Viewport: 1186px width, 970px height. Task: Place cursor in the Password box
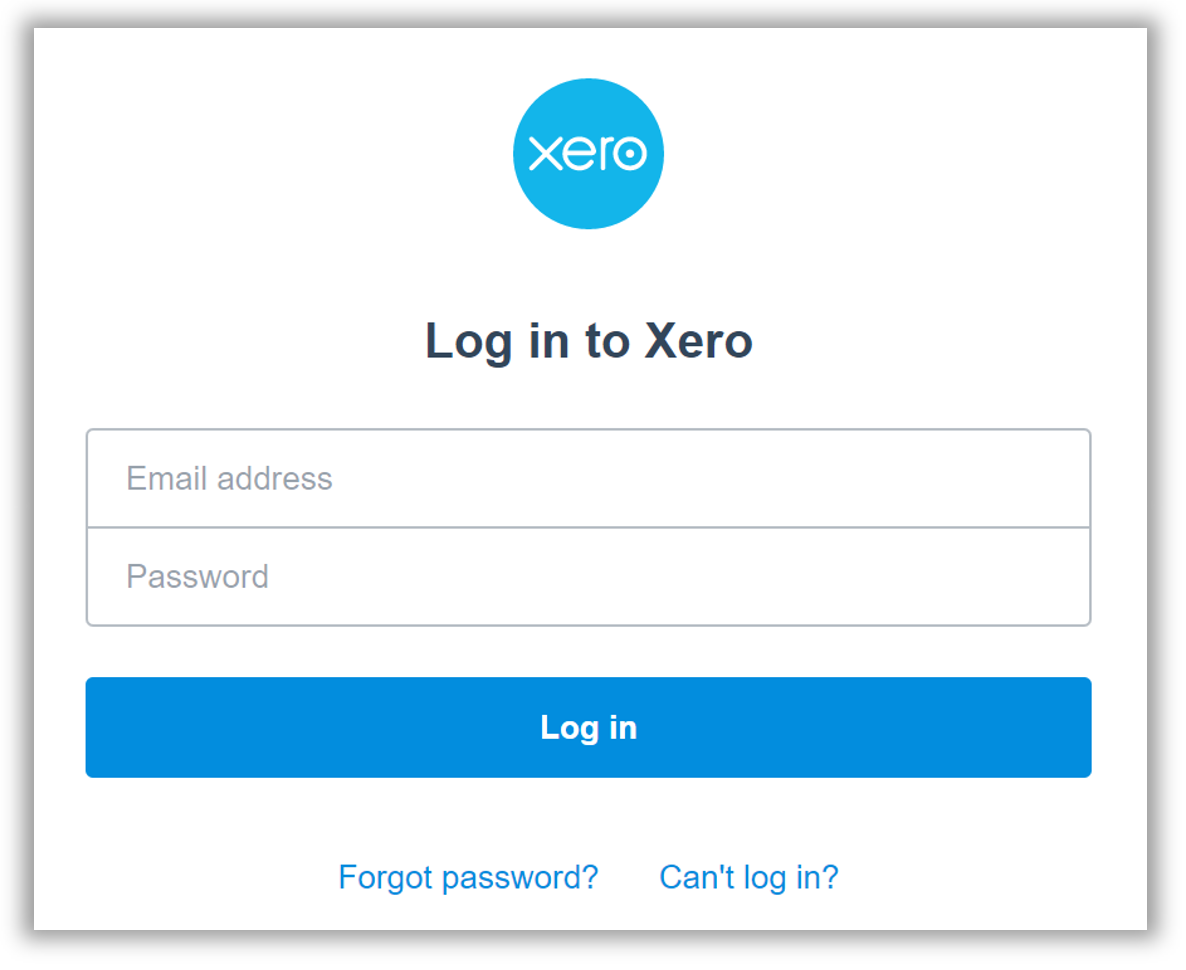[588, 577]
